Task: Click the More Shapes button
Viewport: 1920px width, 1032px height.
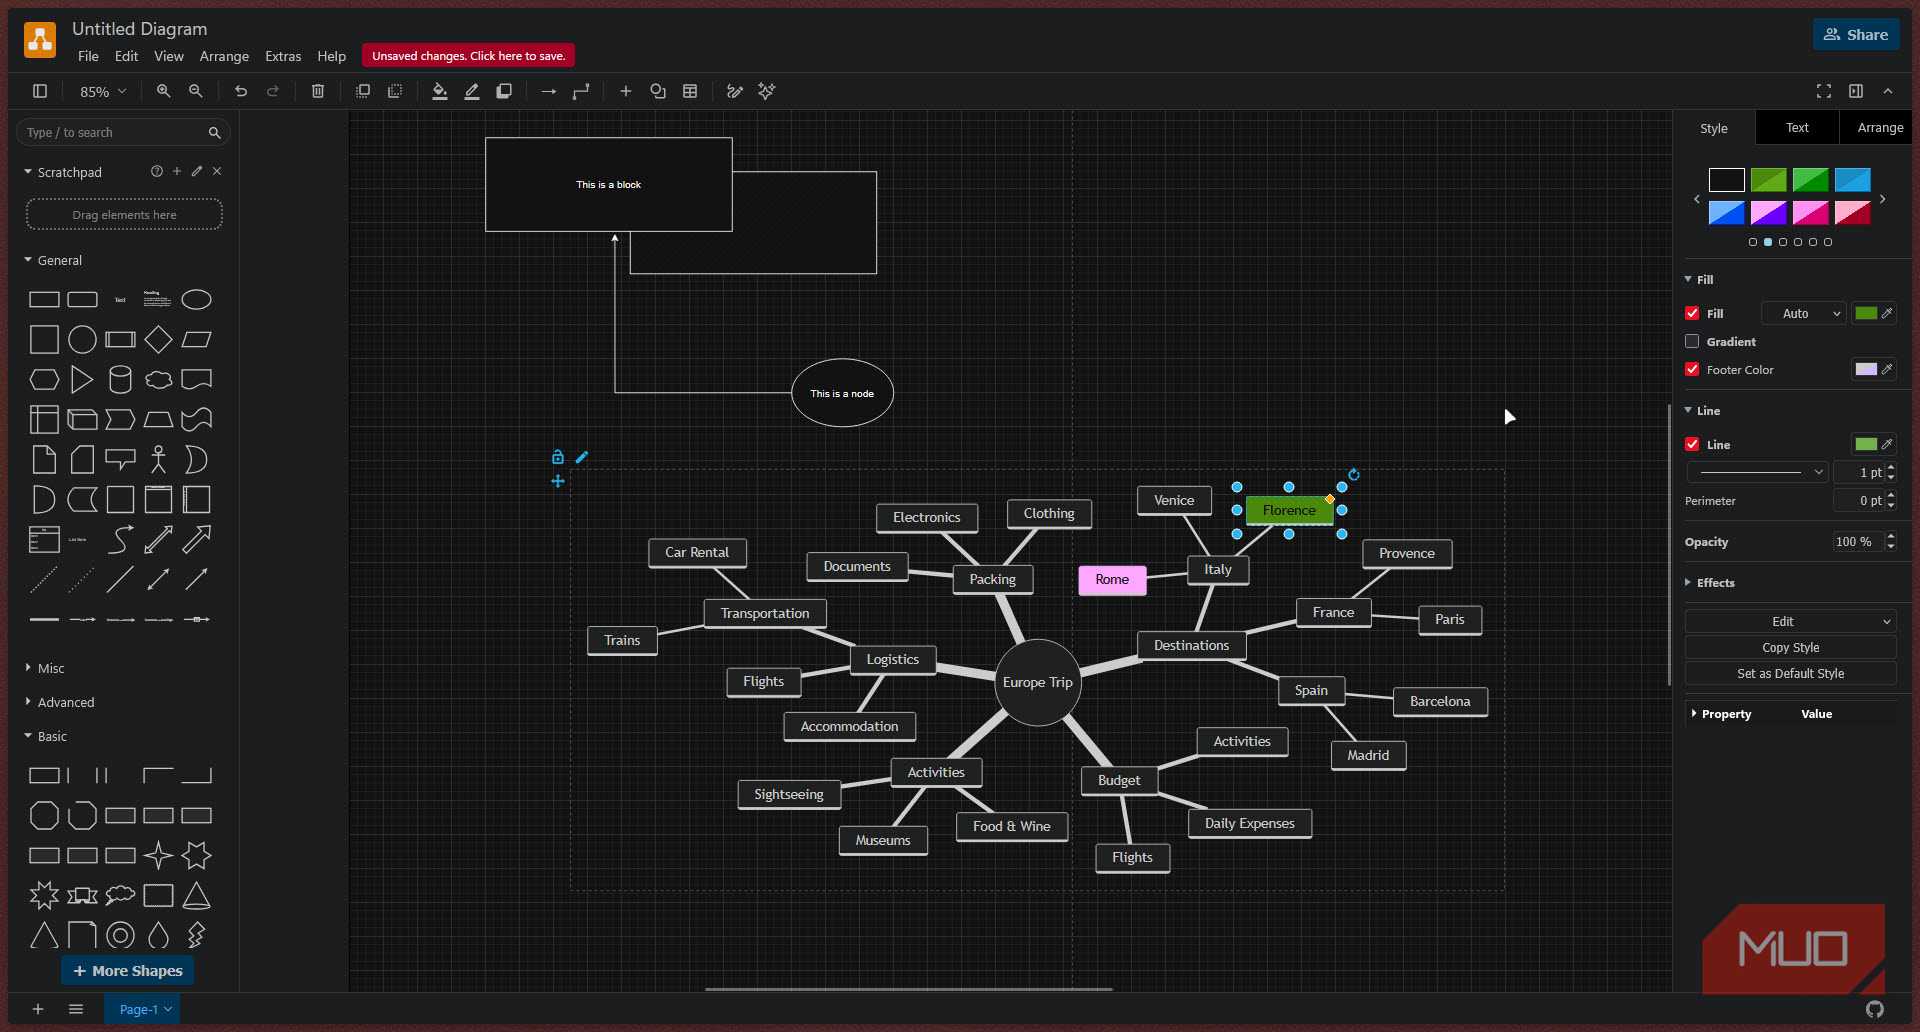Action: click(127, 970)
